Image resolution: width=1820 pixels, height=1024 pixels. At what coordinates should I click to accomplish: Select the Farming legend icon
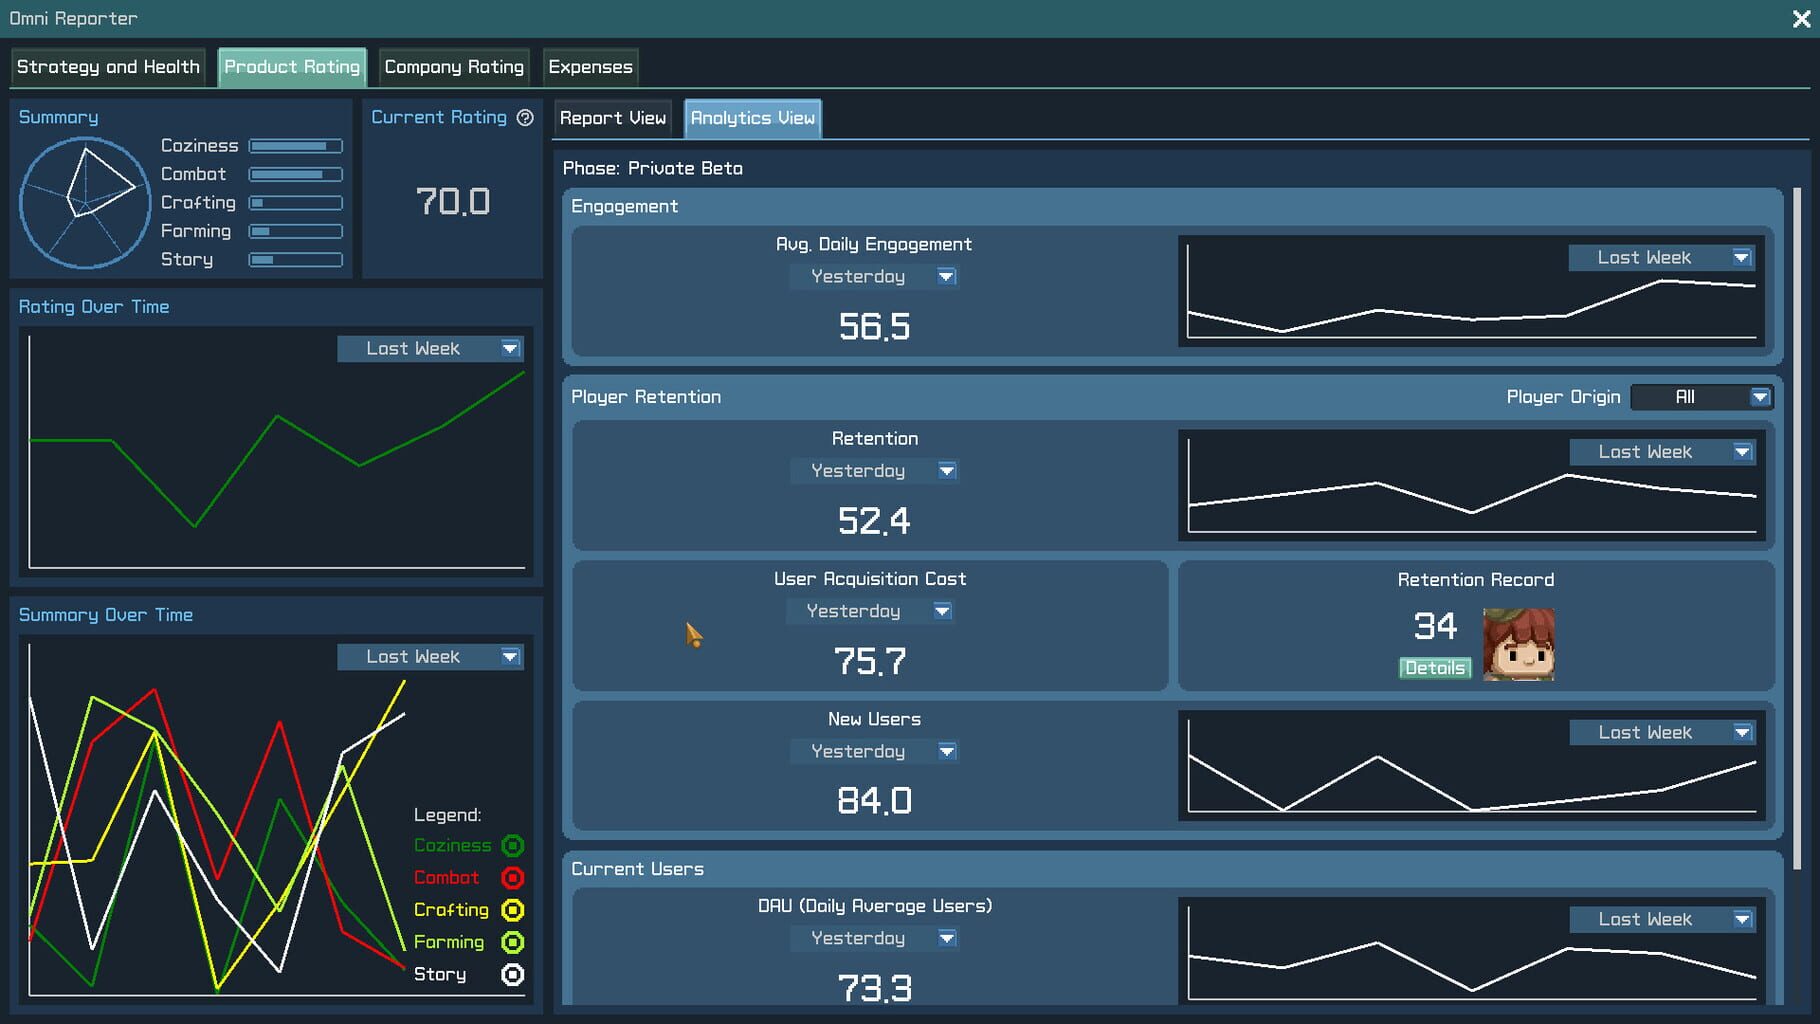coord(513,941)
